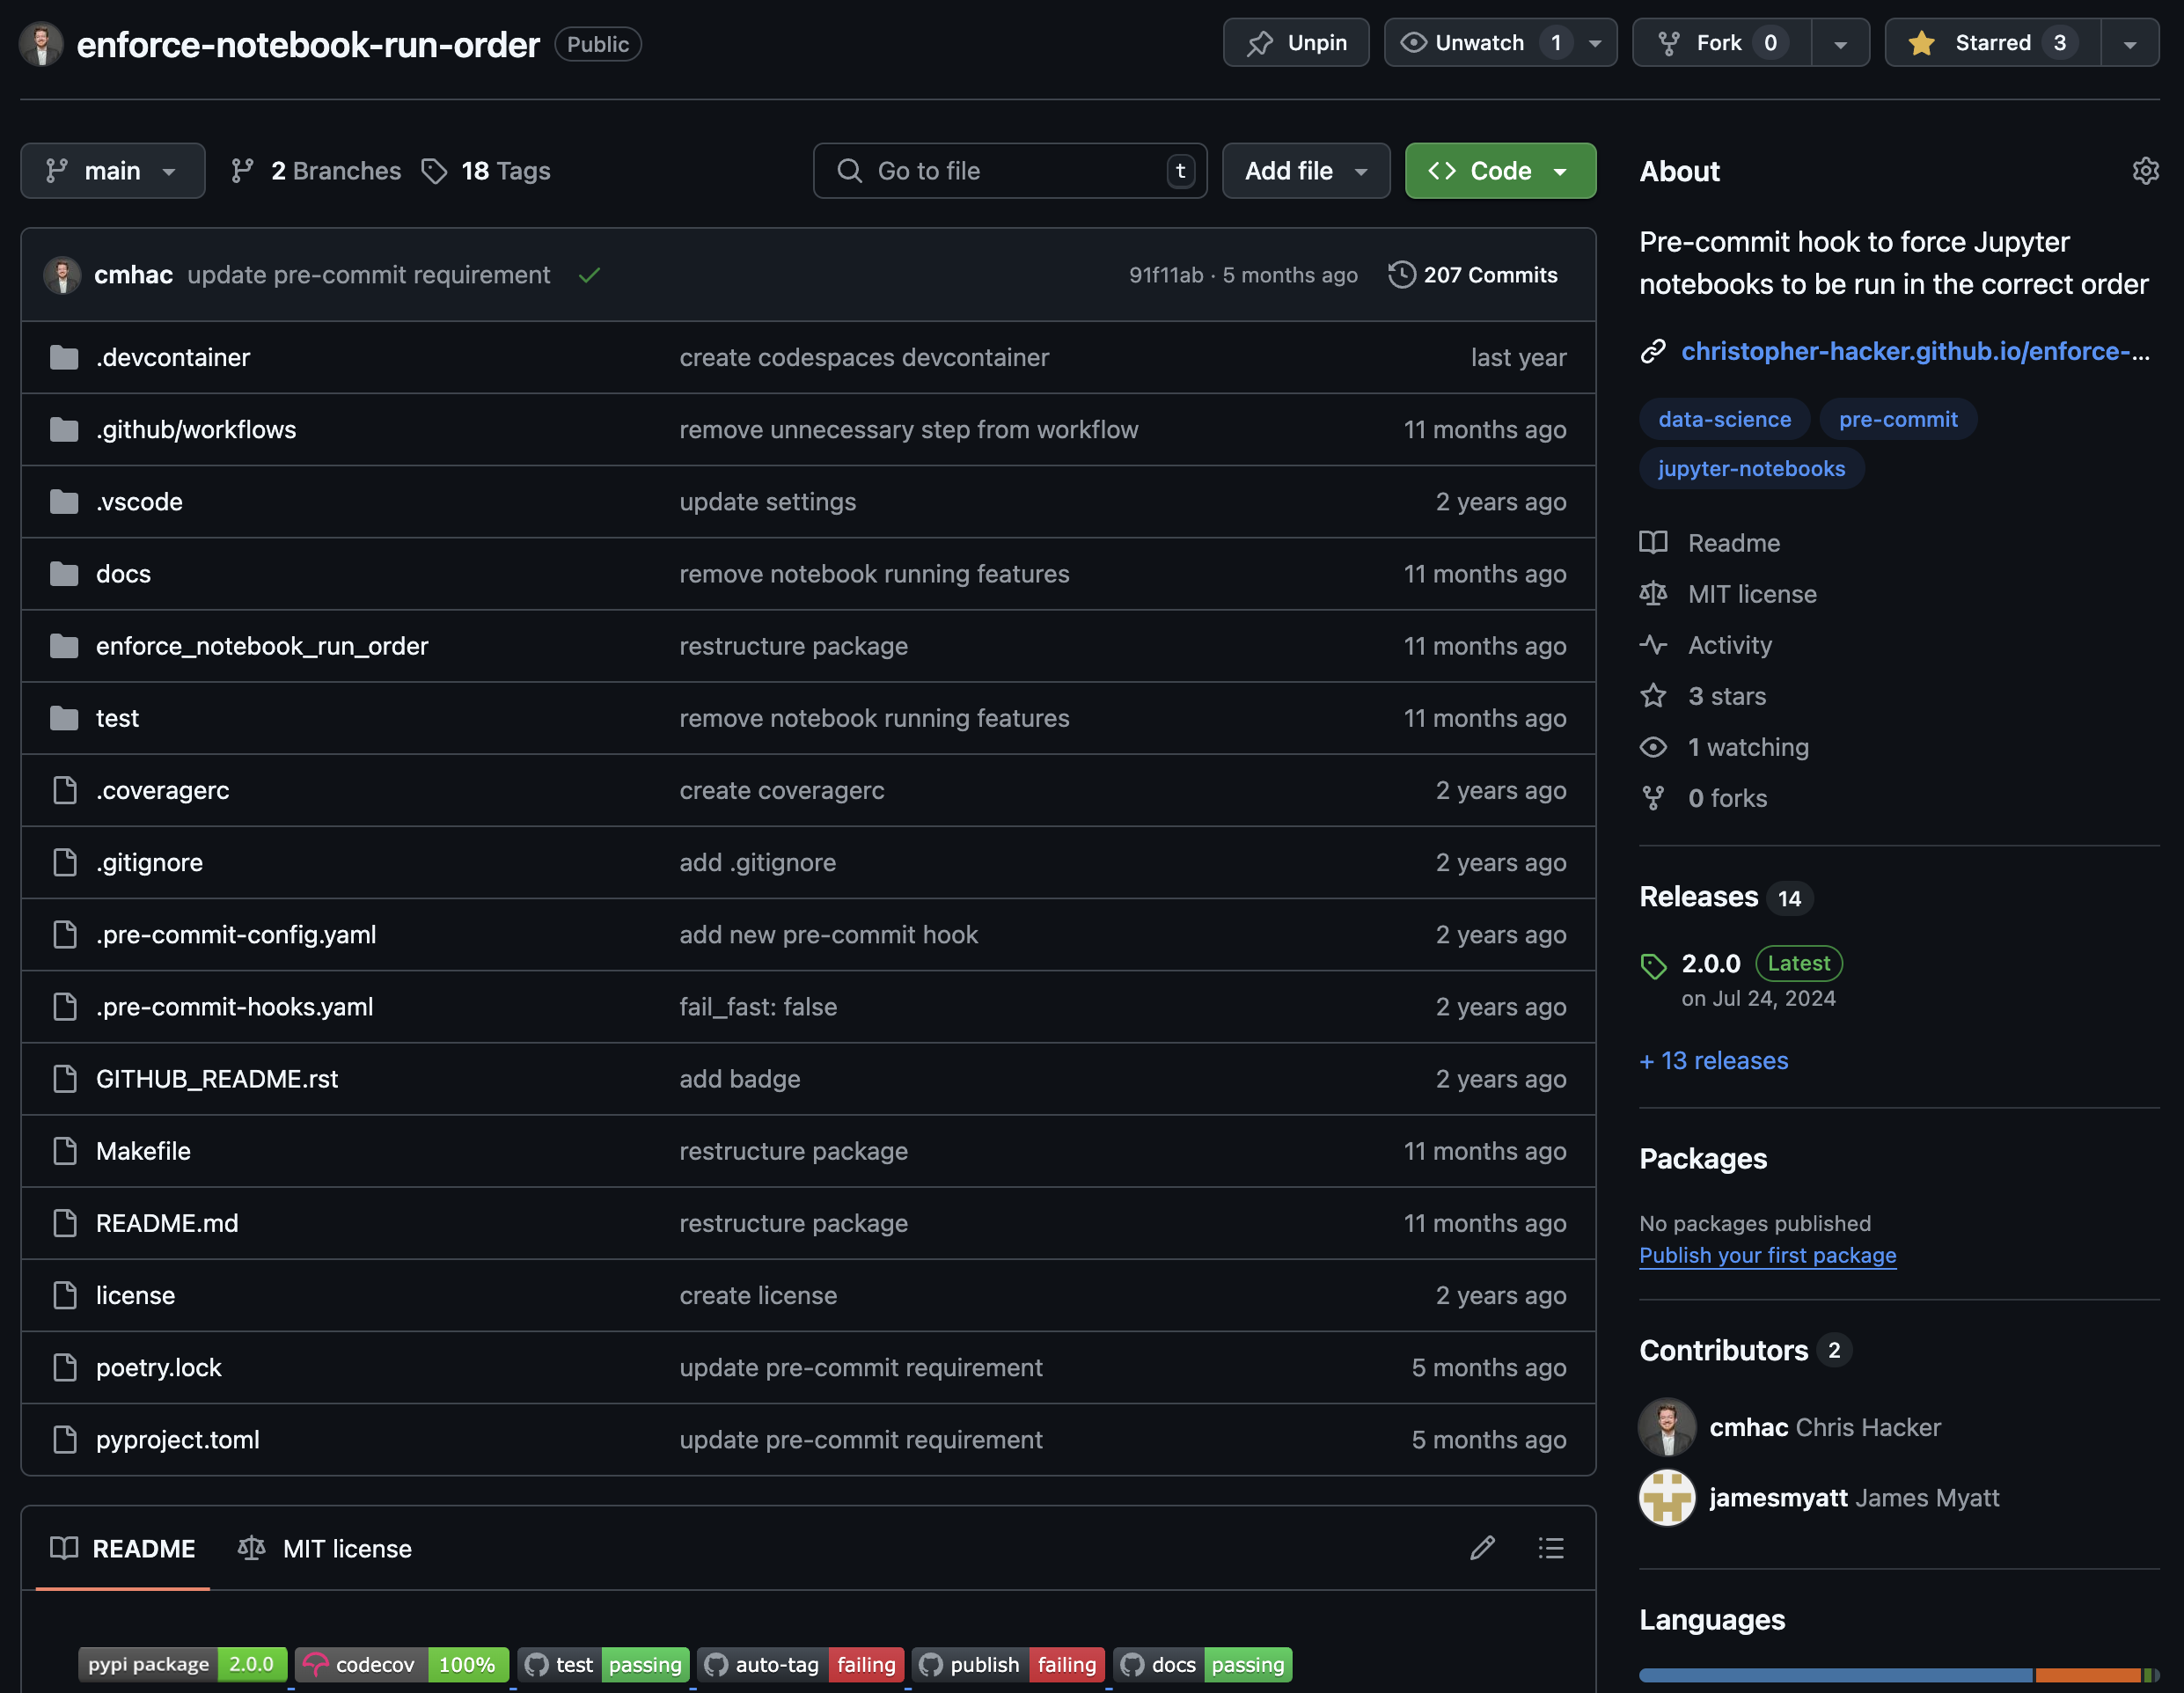
Task: Click the Activity pulse icon
Action: click(1653, 645)
